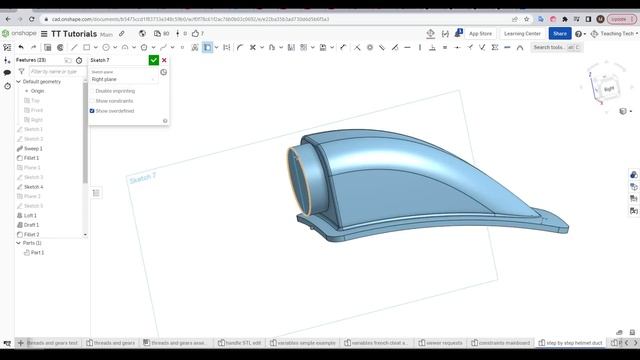Viewport: 640px width, 360px height.
Task: Switch to the threads and gears tab
Action: coord(111,343)
